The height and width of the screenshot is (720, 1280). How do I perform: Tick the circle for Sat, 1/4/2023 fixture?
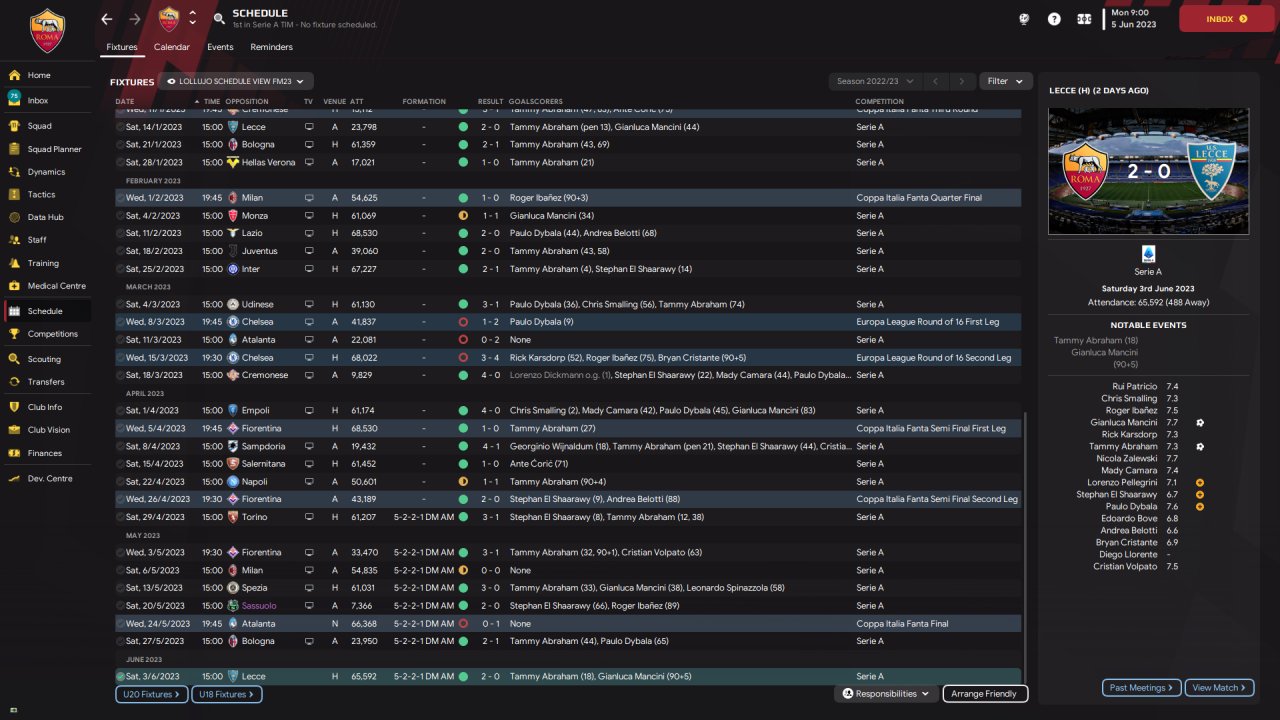(120, 411)
